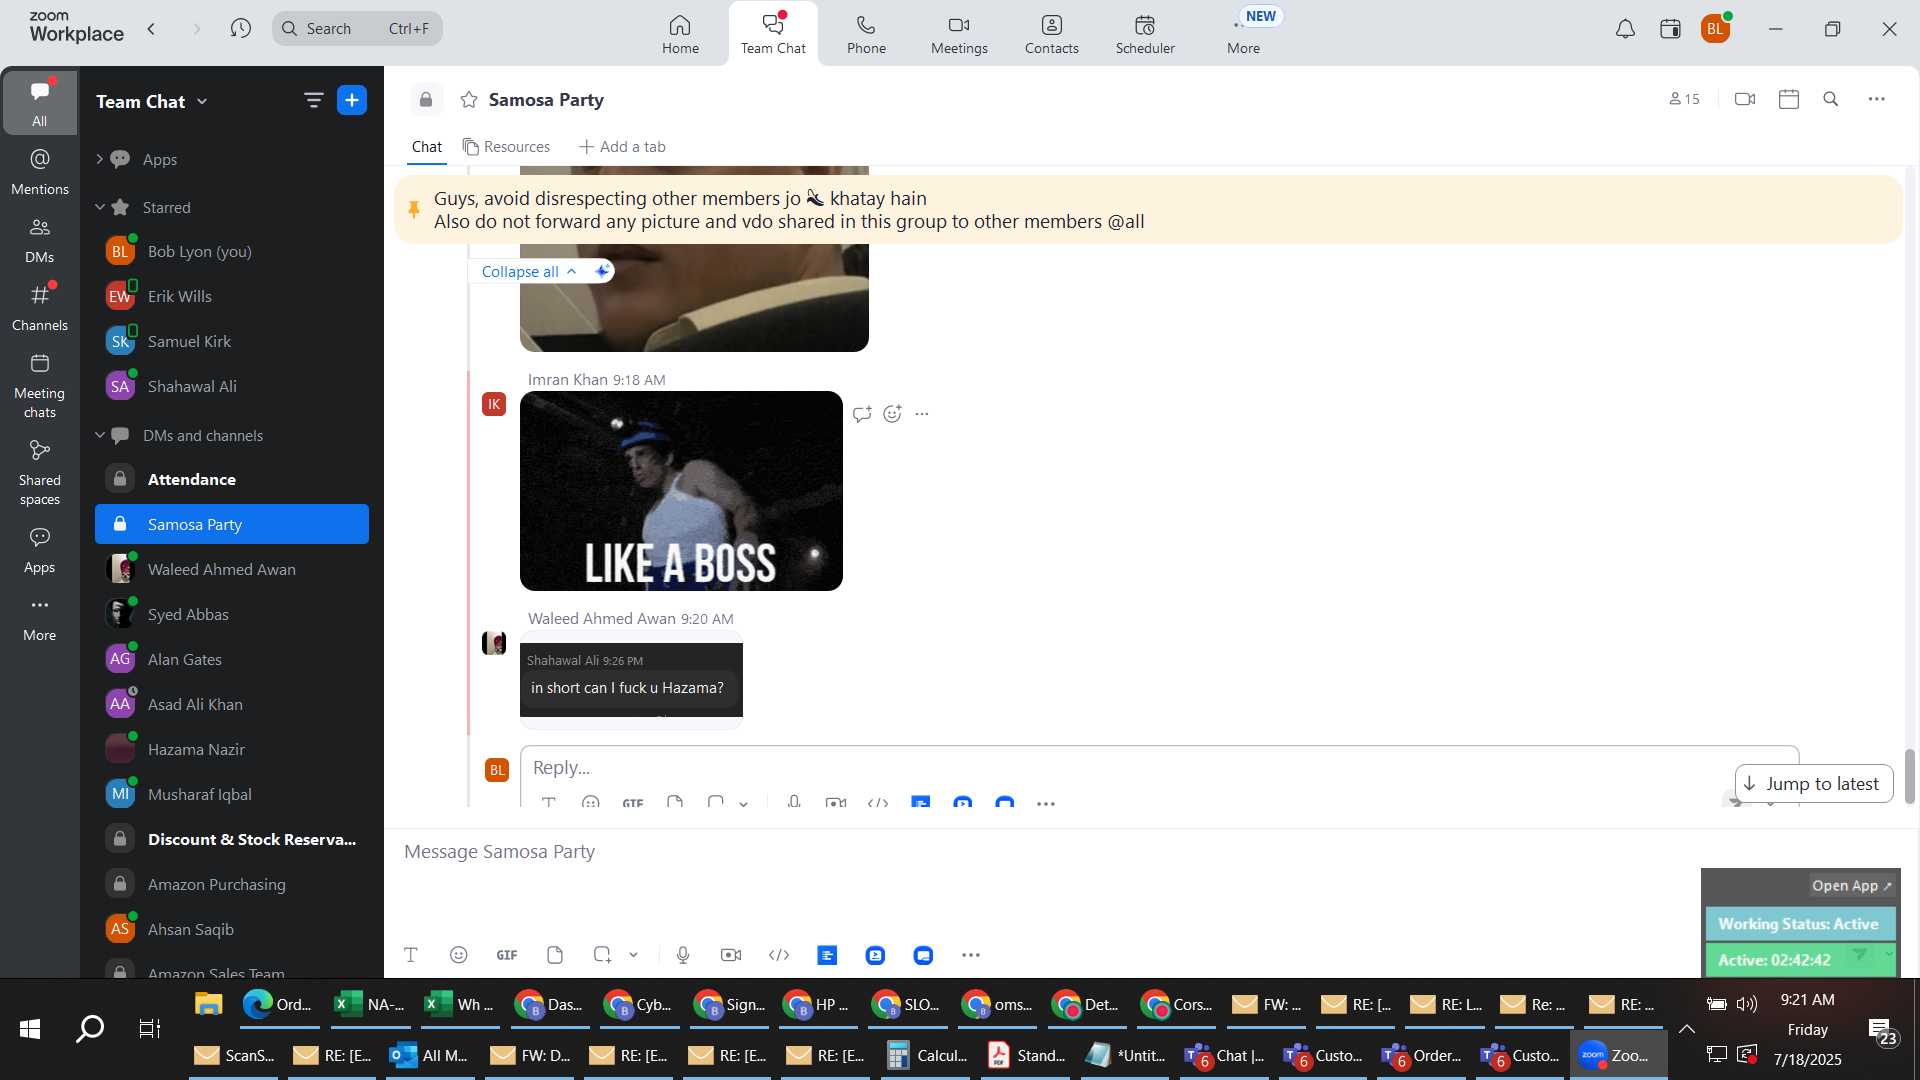Open Shared spaces in the sidebar
The height and width of the screenshot is (1080, 1920).
coord(39,472)
